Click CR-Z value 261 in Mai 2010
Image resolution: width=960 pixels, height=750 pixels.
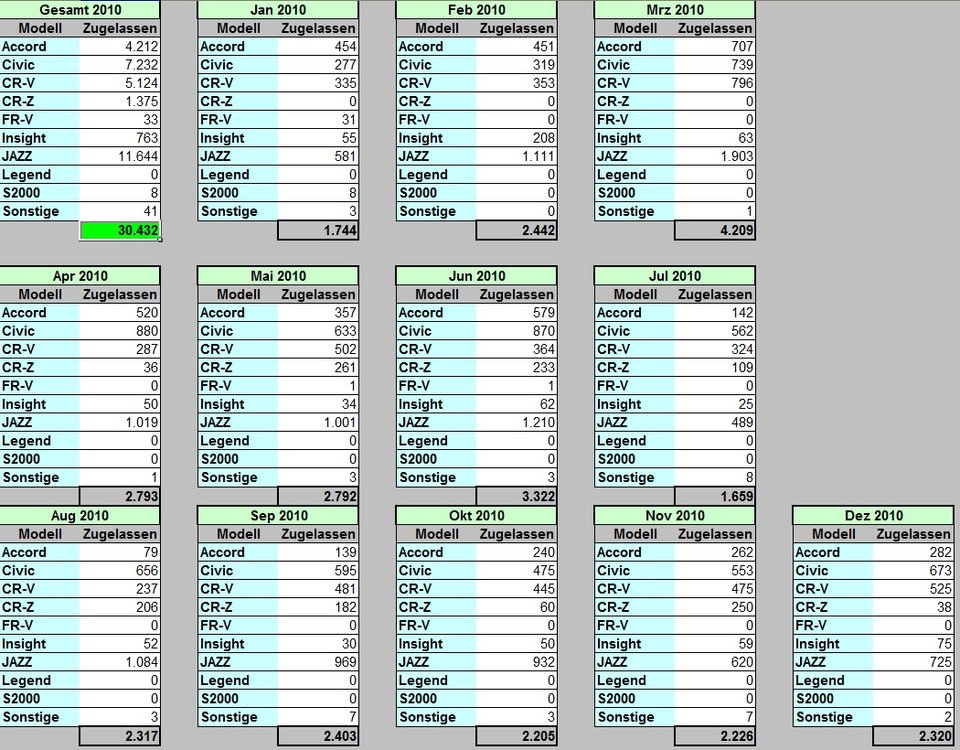318,368
